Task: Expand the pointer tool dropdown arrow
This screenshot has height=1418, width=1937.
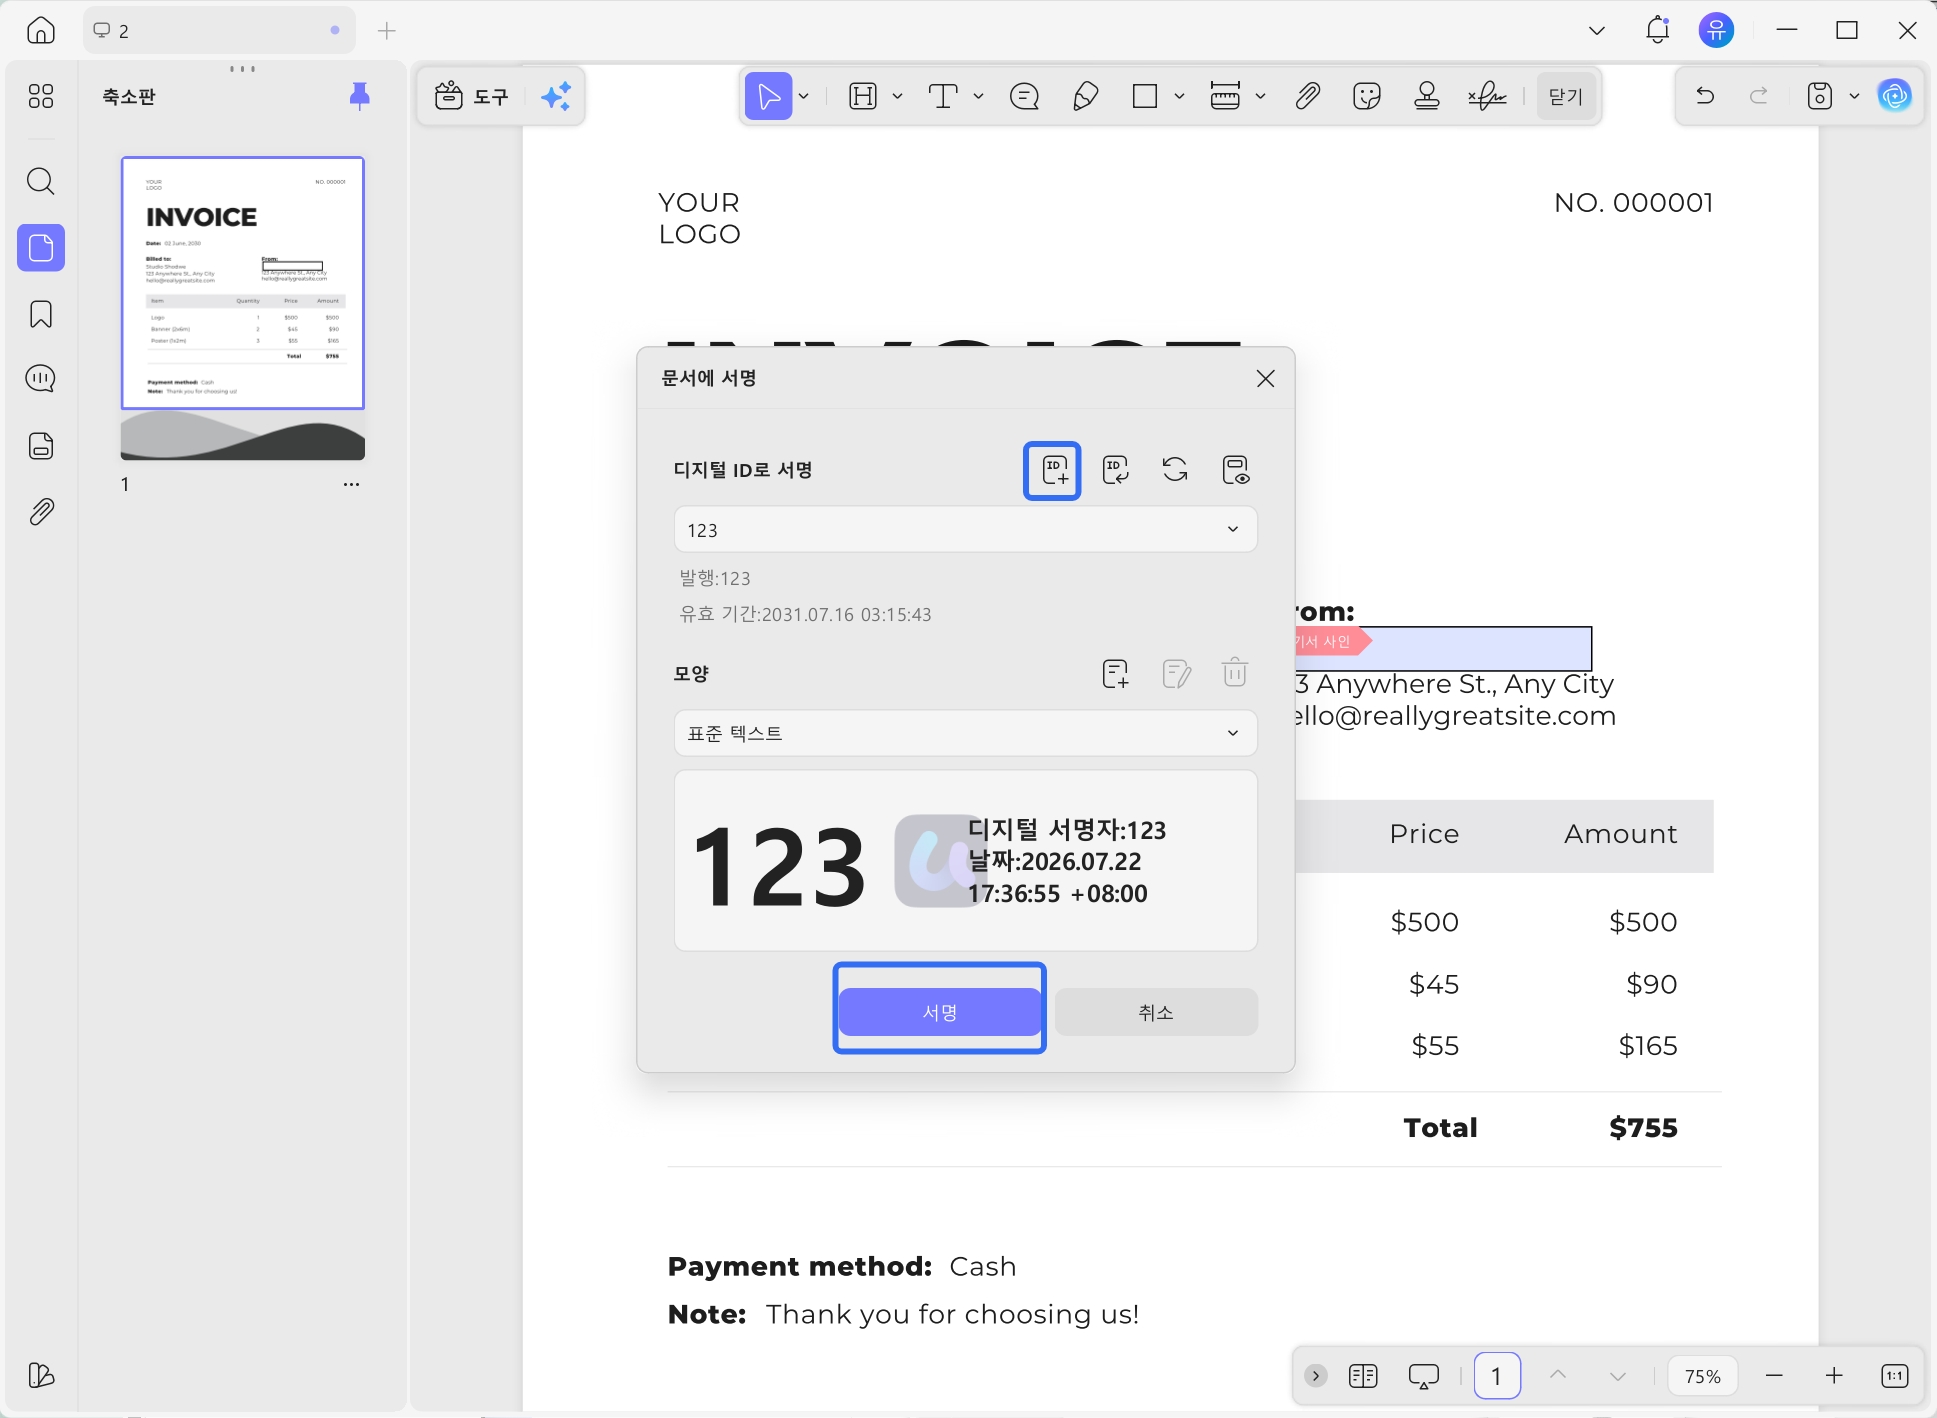Action: point(804,96)
